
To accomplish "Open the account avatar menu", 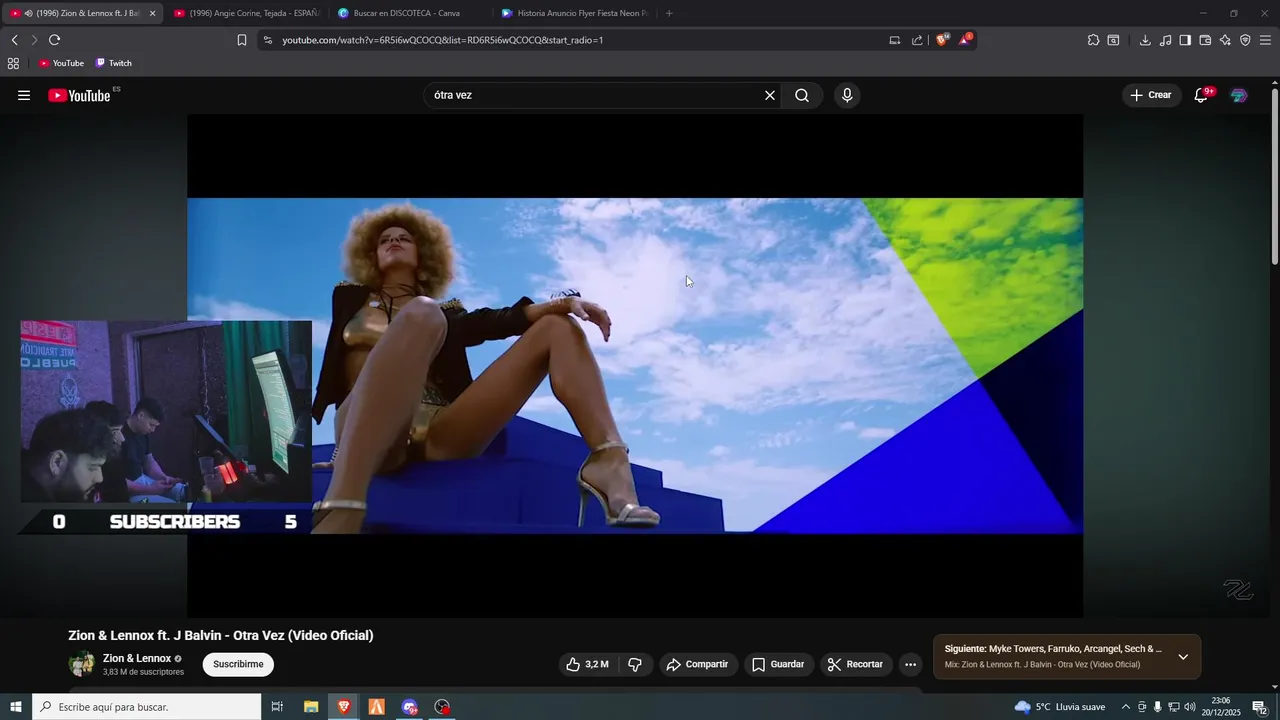I will click(x=1239, y=95).
